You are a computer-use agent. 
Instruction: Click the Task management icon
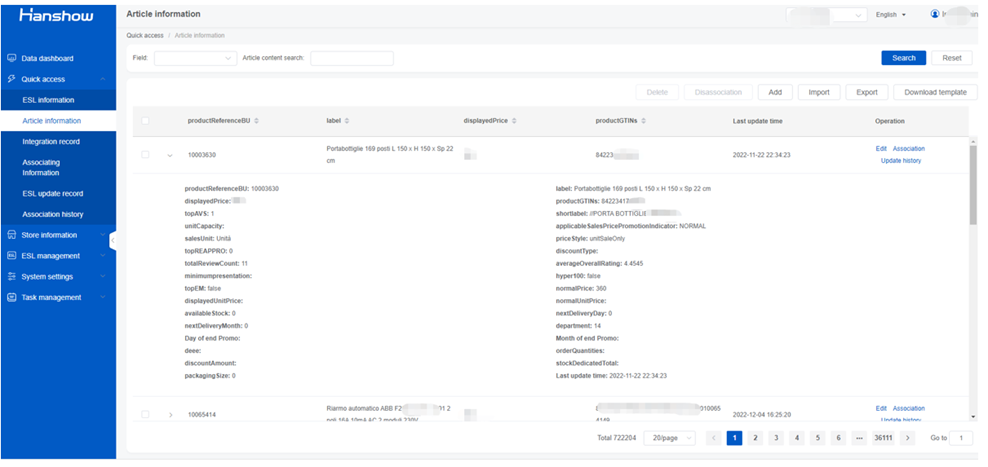[x=11, y=297]
